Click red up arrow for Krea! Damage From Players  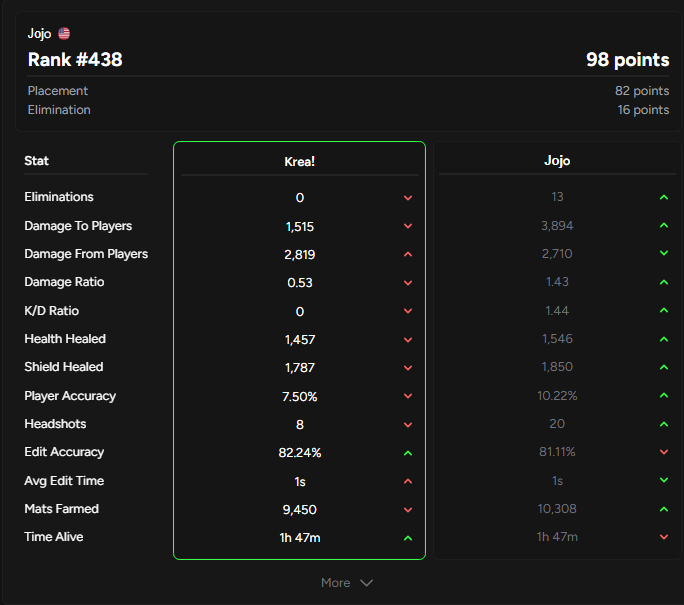408,254
